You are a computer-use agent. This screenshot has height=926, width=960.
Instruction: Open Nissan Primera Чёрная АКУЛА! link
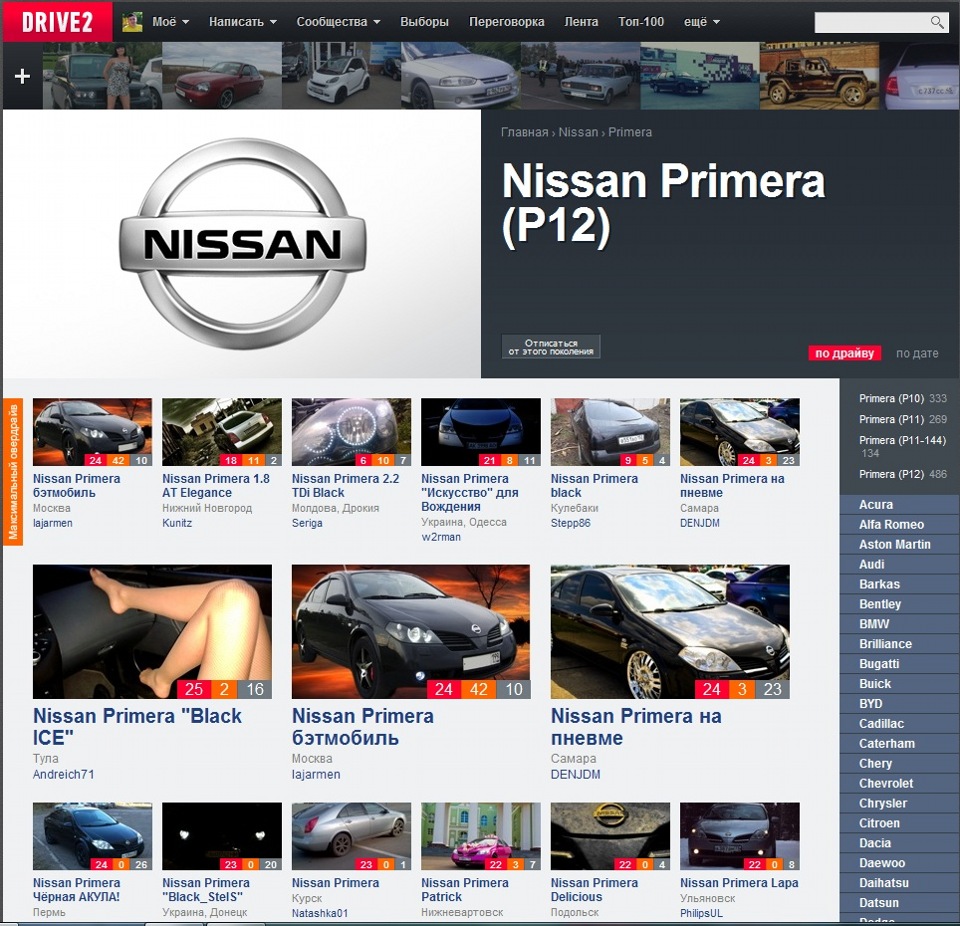coord(77,889)
